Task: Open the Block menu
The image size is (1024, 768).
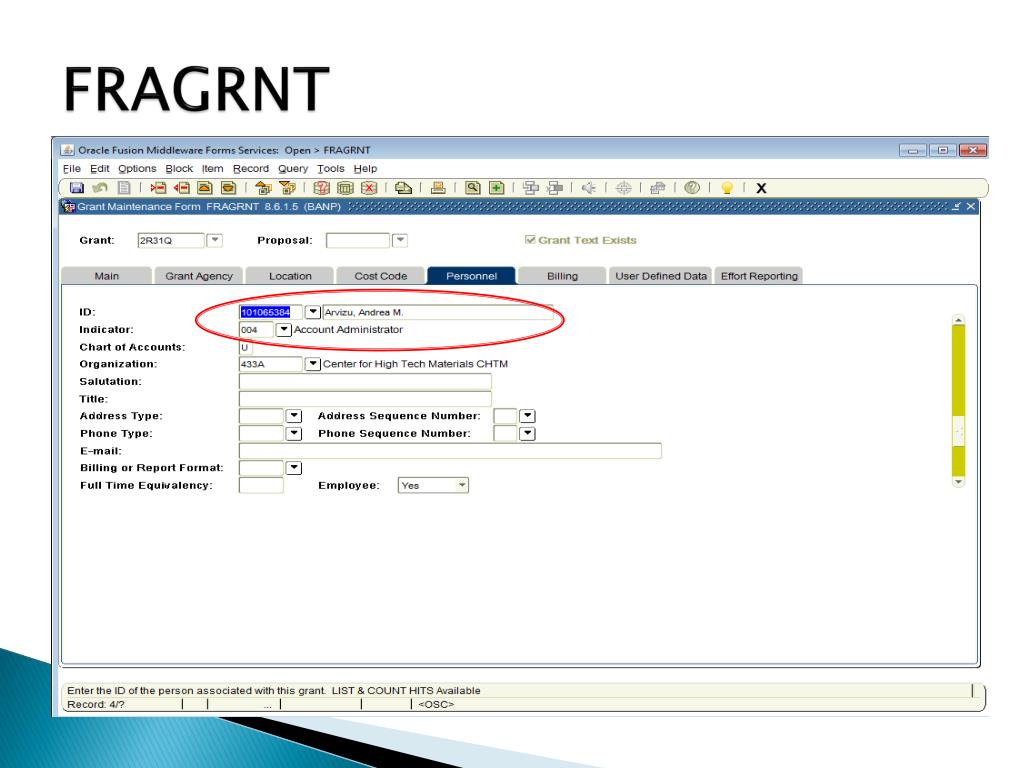Action: click(179, 168)
